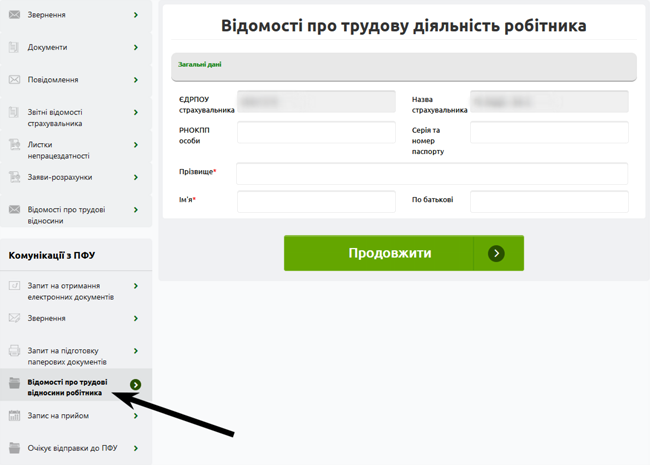
Task: Click the printer icon beside Запит на підготовку
Action: click(x=14, y=351)
